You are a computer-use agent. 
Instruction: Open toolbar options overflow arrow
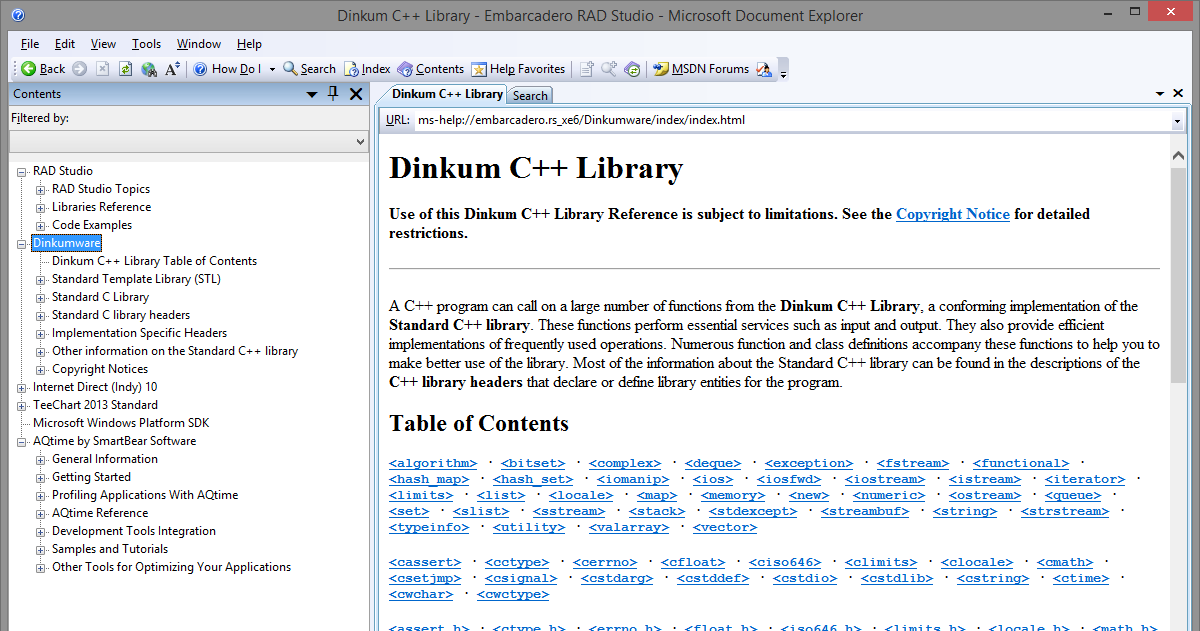pyautogui.click(x=784, y=71)
